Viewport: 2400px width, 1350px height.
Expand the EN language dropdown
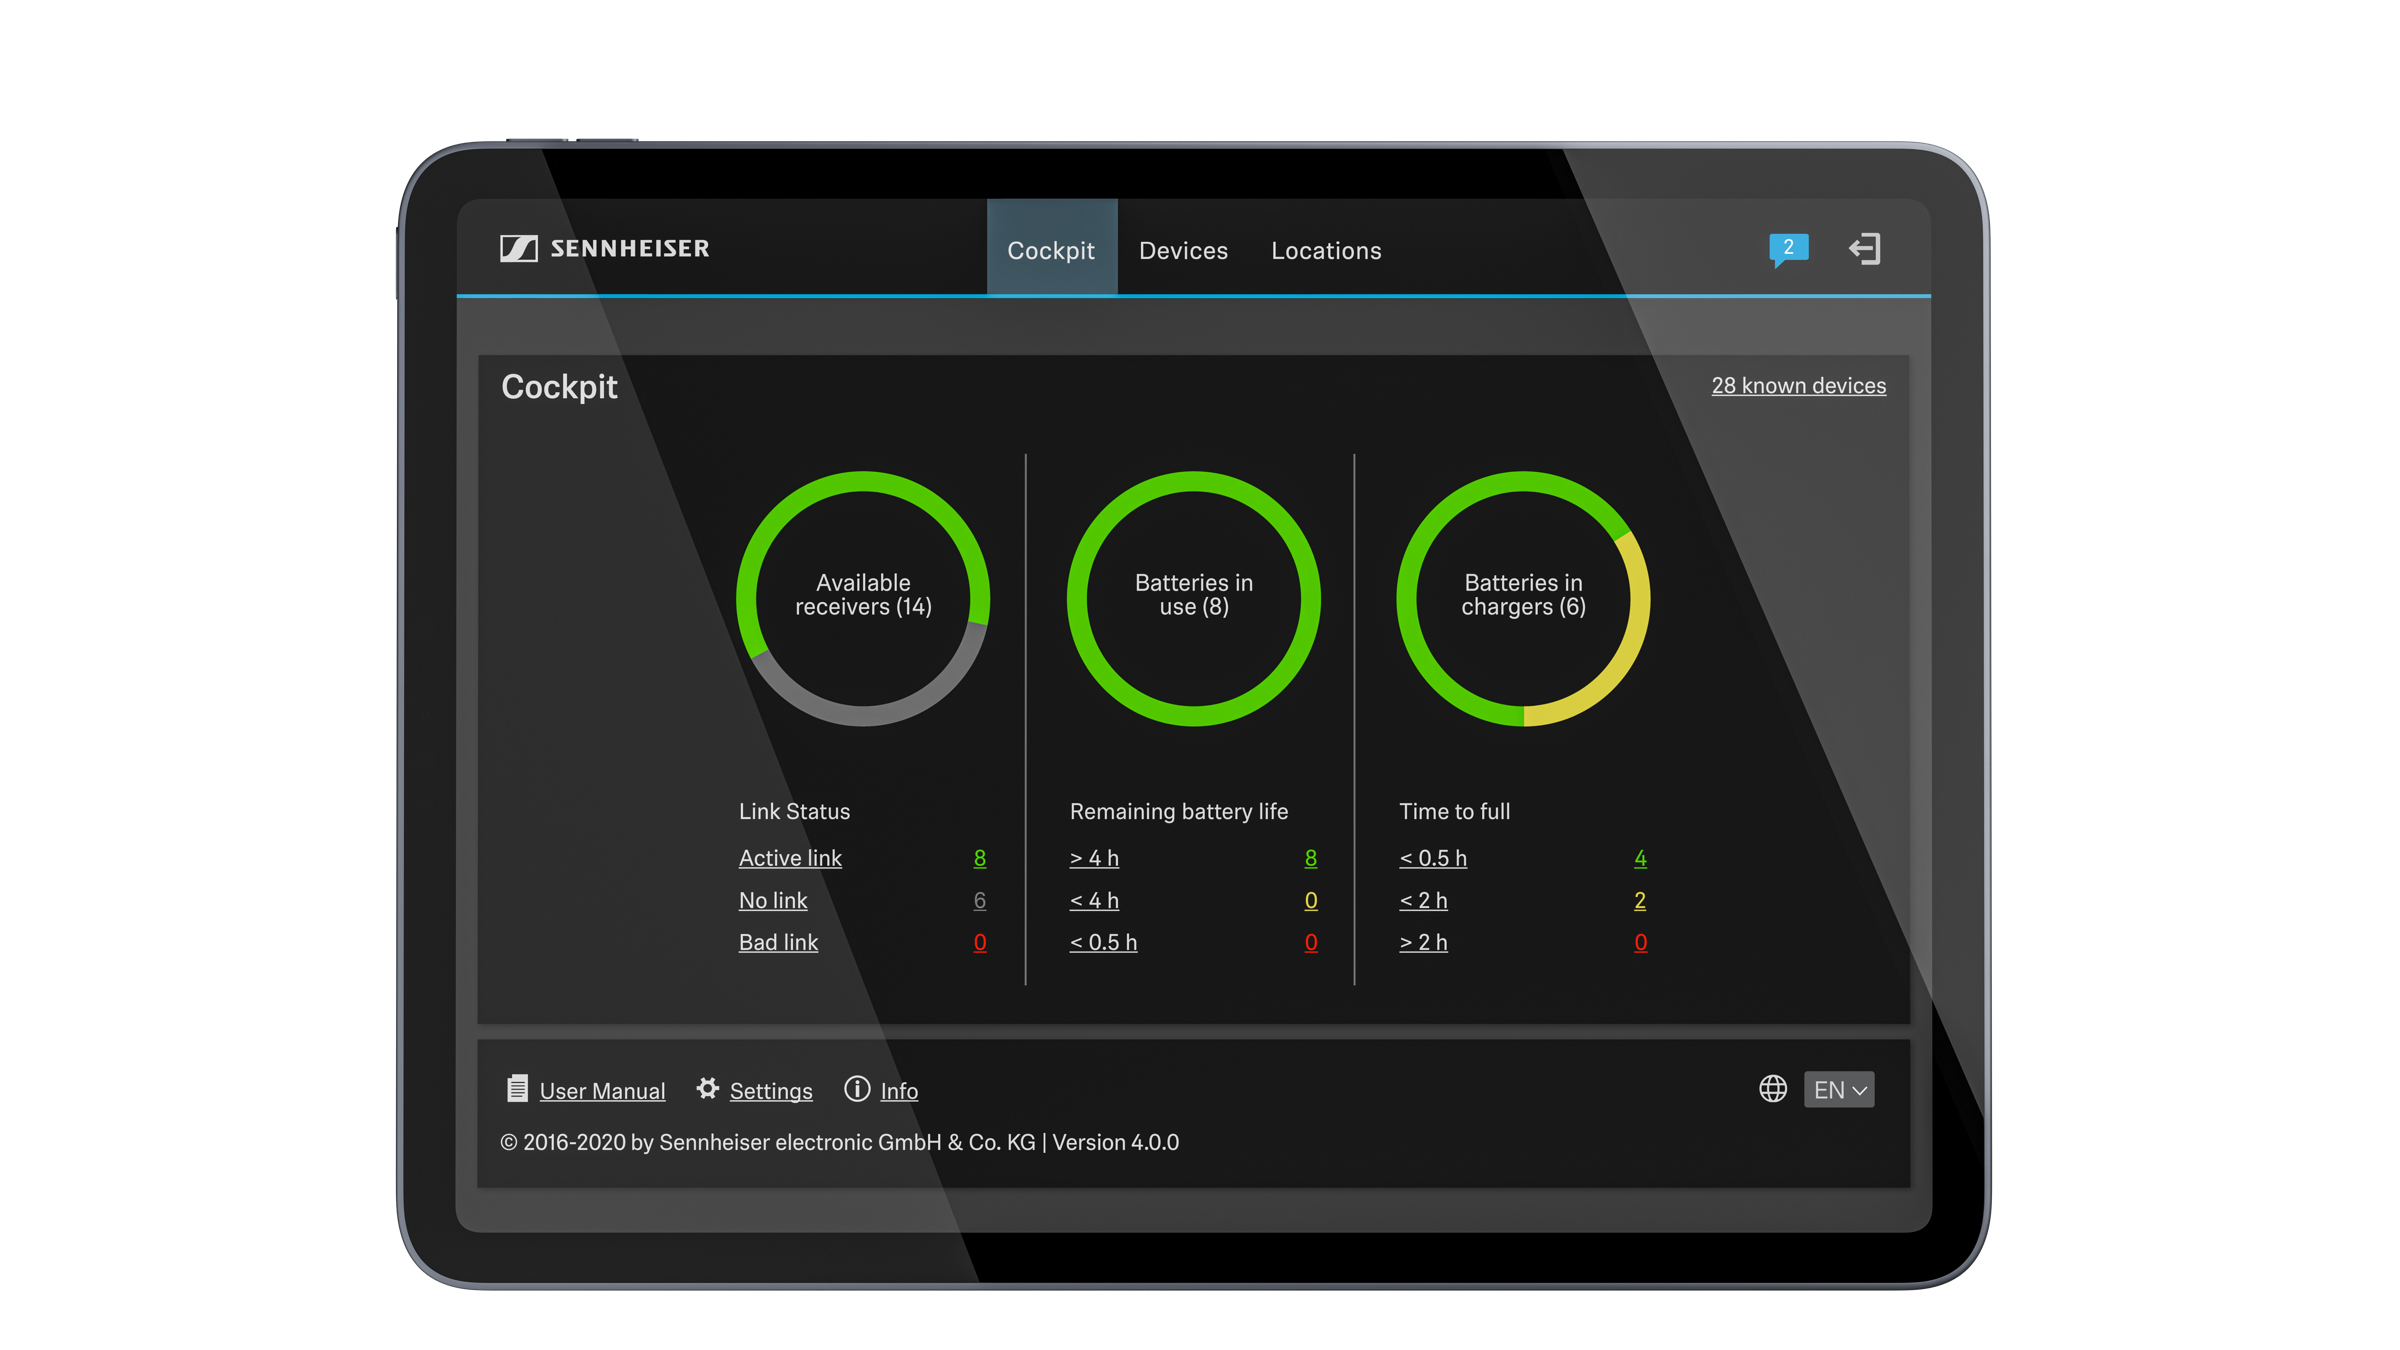1838,1089
